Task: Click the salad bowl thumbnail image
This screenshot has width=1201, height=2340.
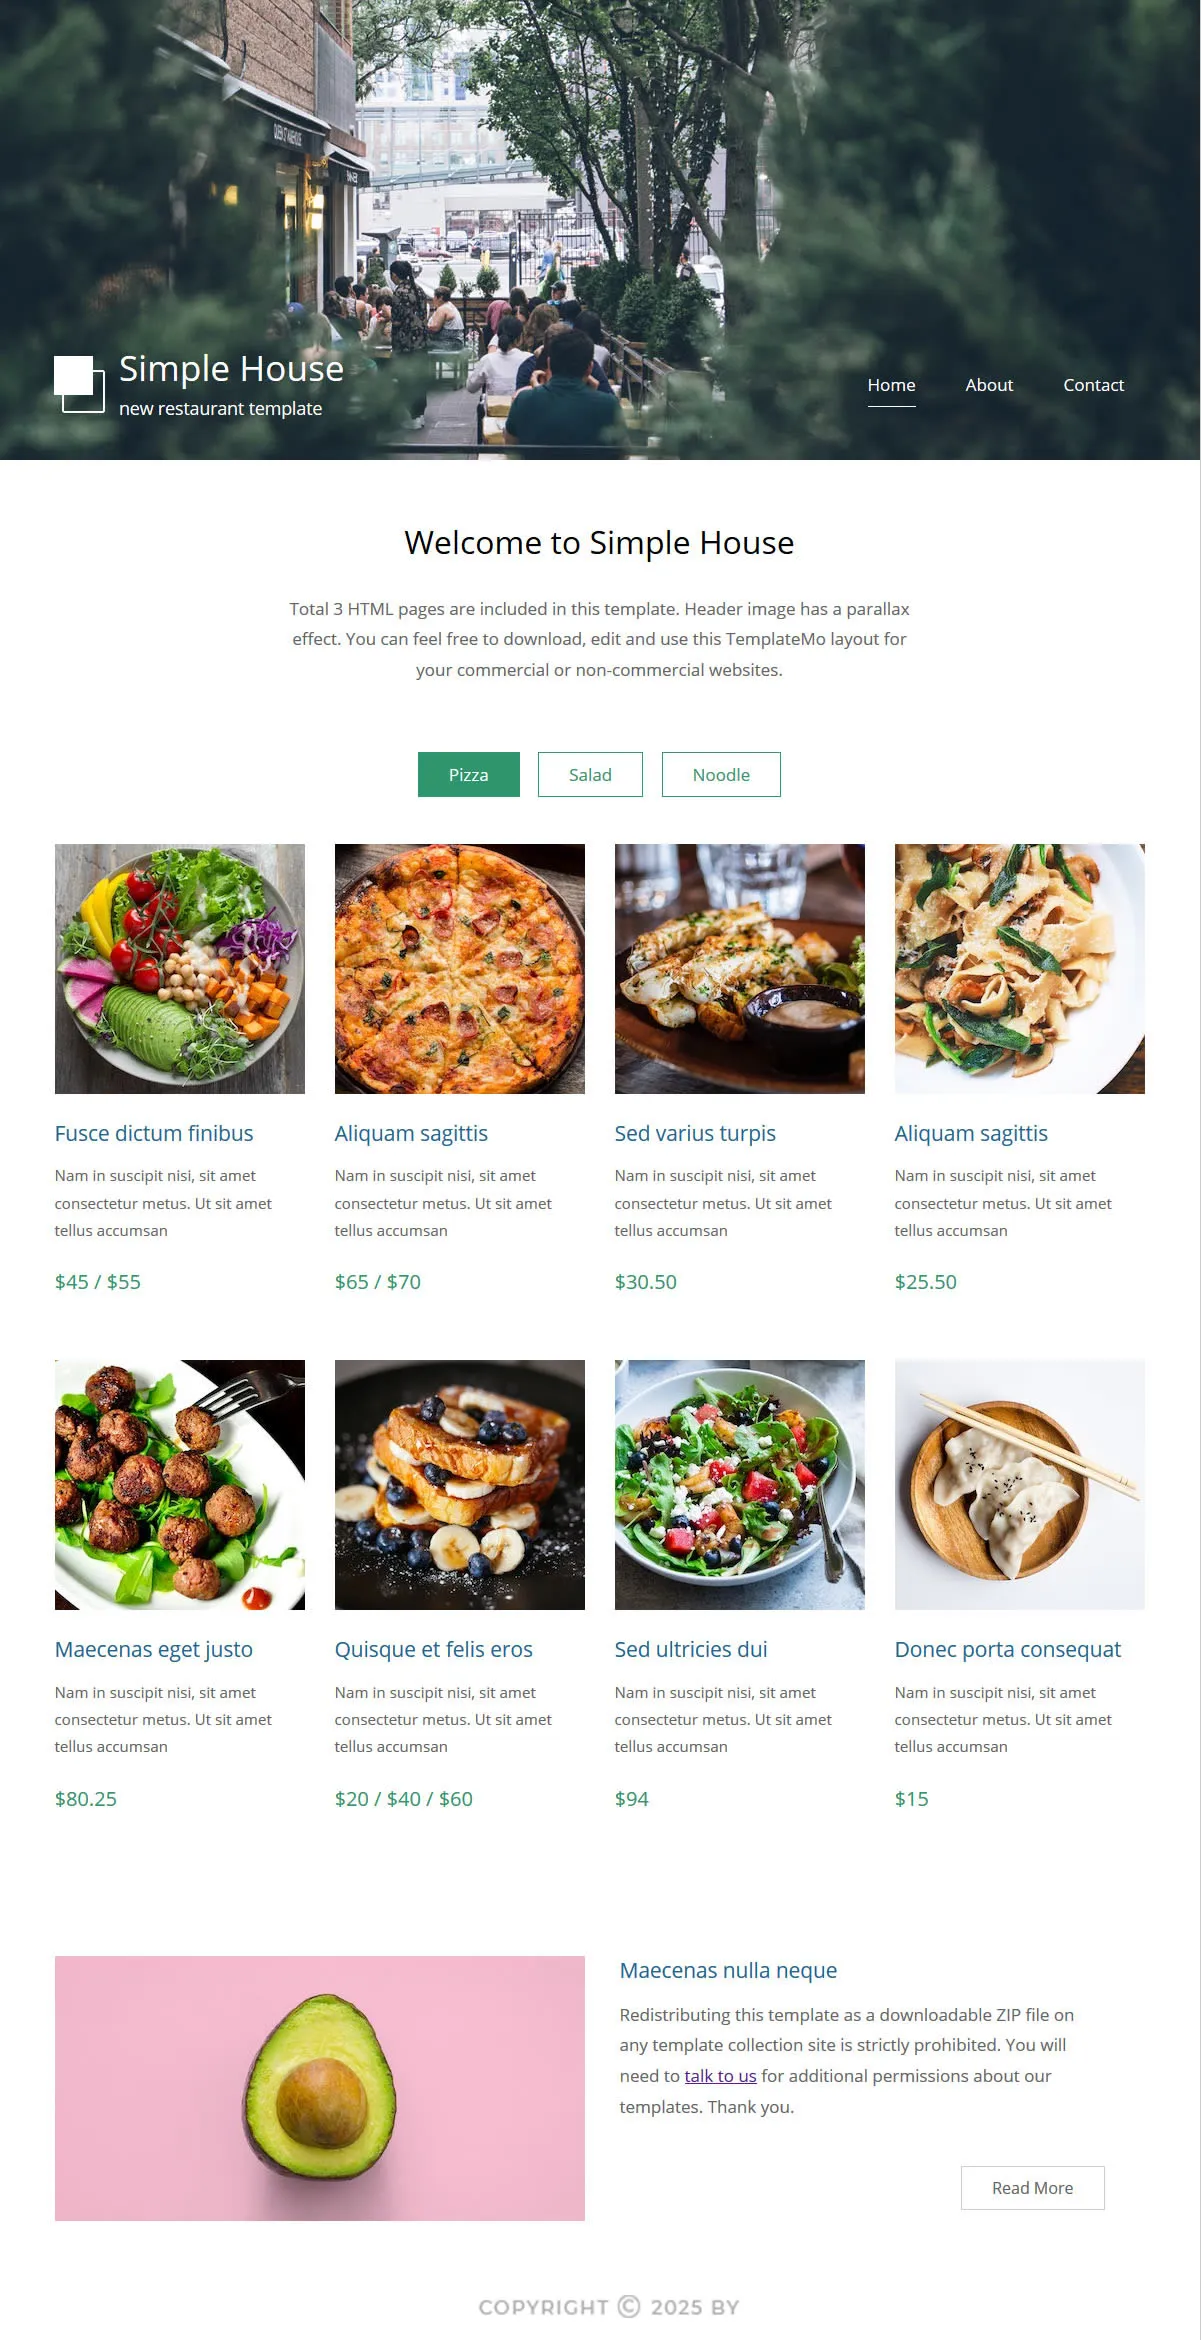Action: pos(180,969)
